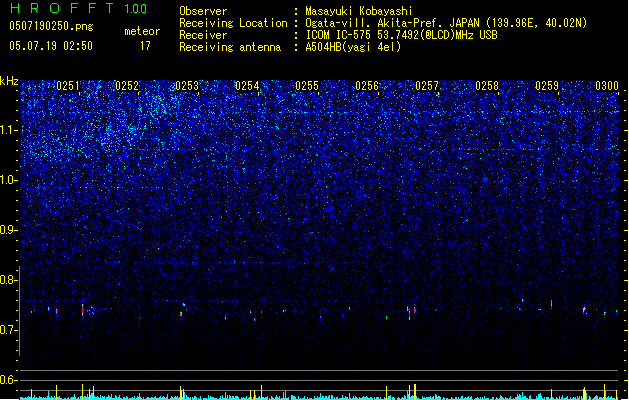Click the HROFFT 1.0.0 title text
629x400 pixels.
pyautogui.click(x=79, y=8)
